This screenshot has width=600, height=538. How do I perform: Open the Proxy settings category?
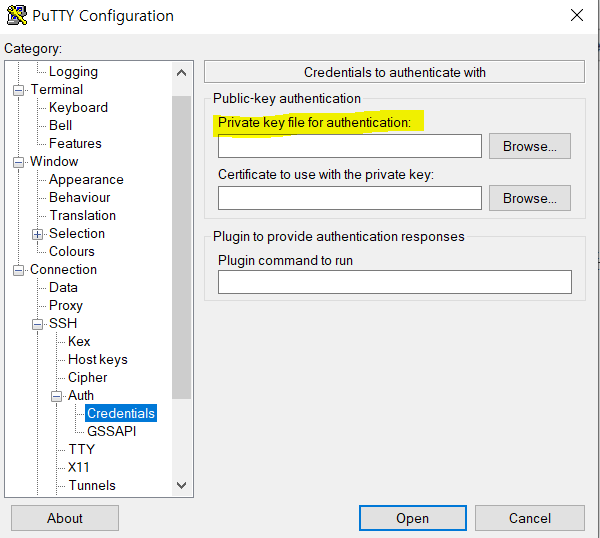(66, 306)
